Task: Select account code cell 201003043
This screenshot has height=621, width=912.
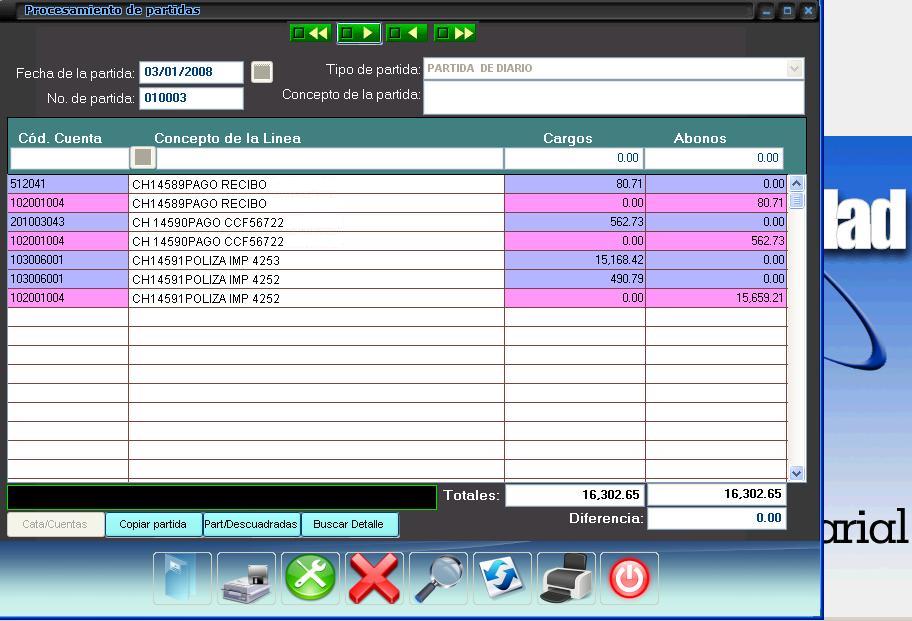Action: click(68, 222)
